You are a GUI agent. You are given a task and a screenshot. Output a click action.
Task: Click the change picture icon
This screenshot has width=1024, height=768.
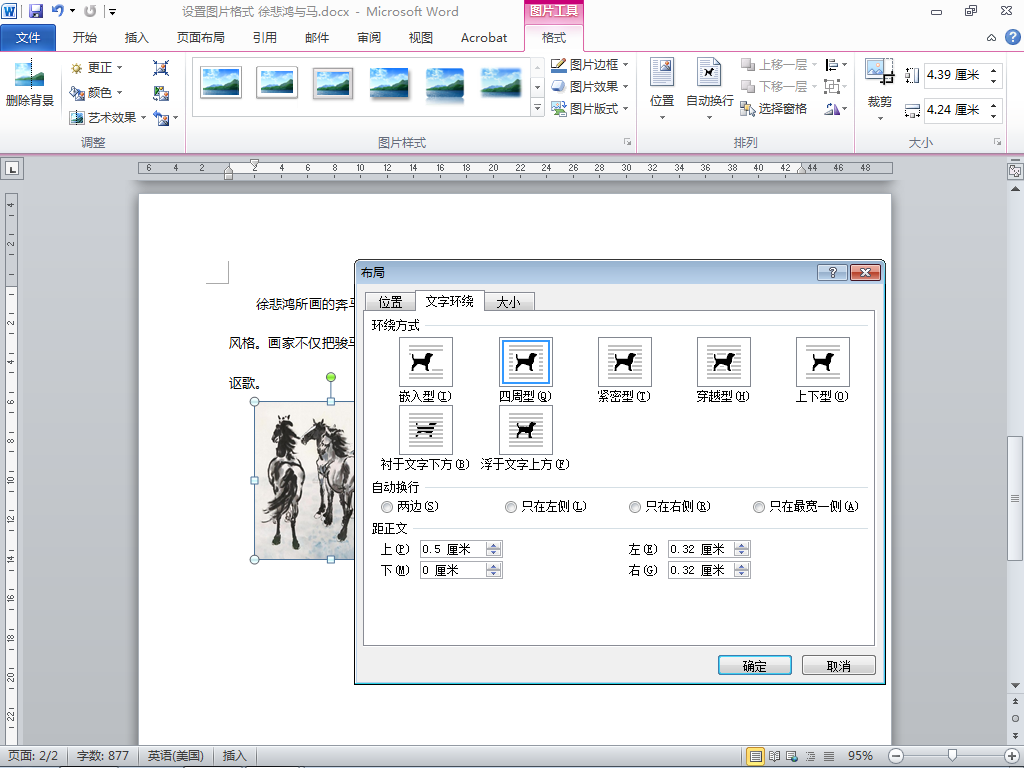[161, 93]
